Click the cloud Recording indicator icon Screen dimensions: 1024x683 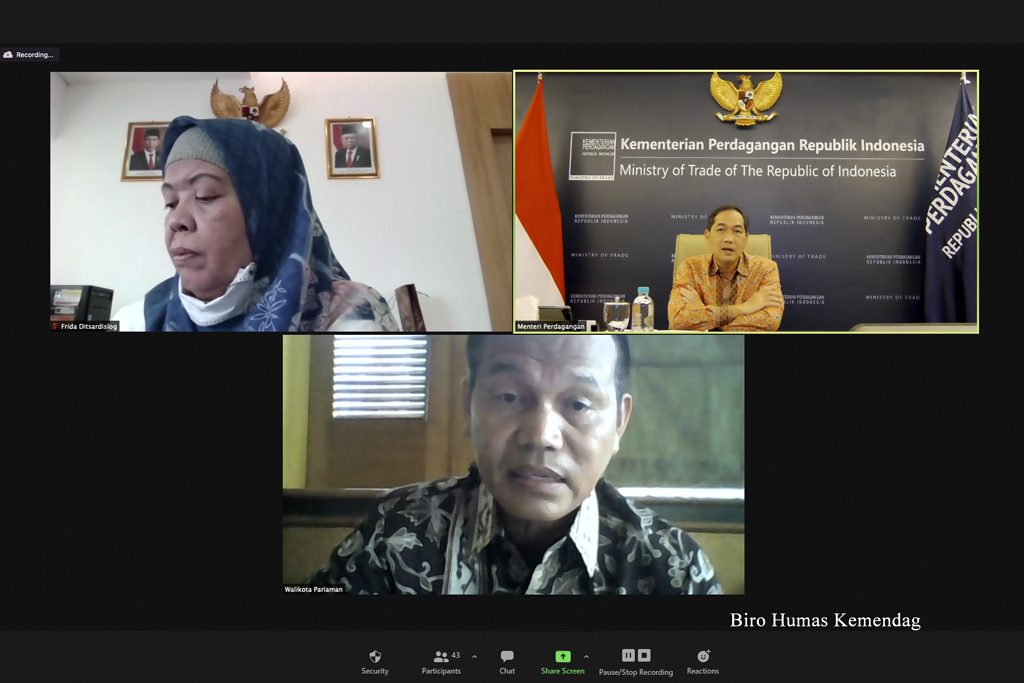(x=8, y=55)
